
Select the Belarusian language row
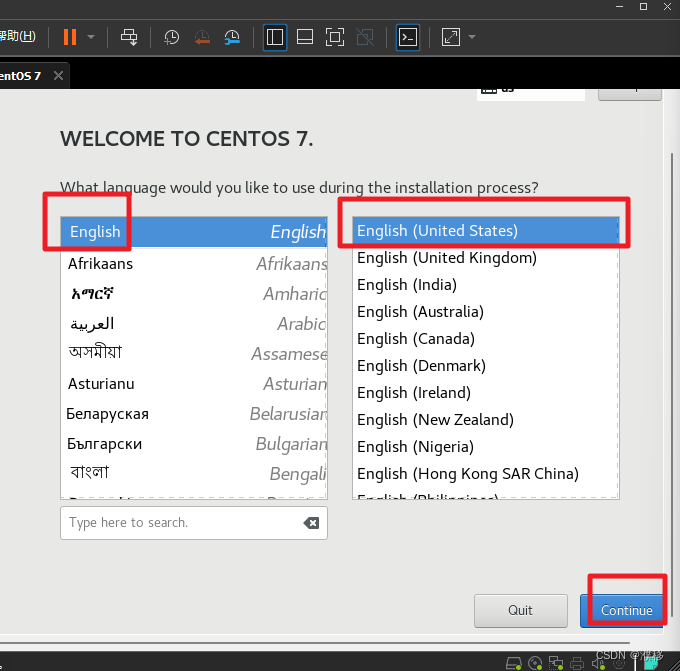194,414
